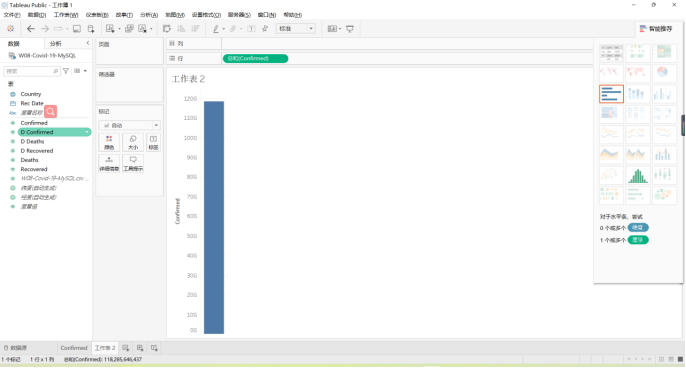Click the W08-Covid-19-MySQL data source
This screenshot has height=368, width=686.
click(x=47, y=56)
